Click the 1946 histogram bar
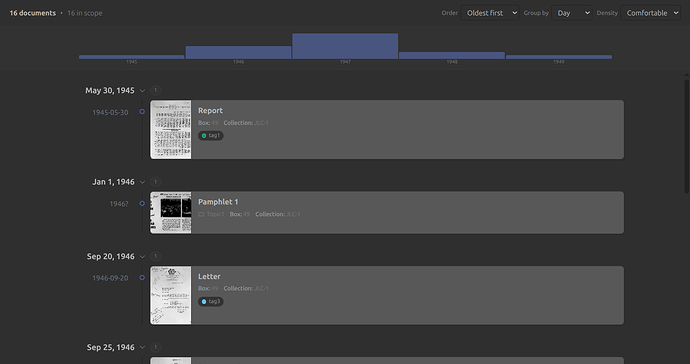 pyautogui.click(x=238, y=52)
